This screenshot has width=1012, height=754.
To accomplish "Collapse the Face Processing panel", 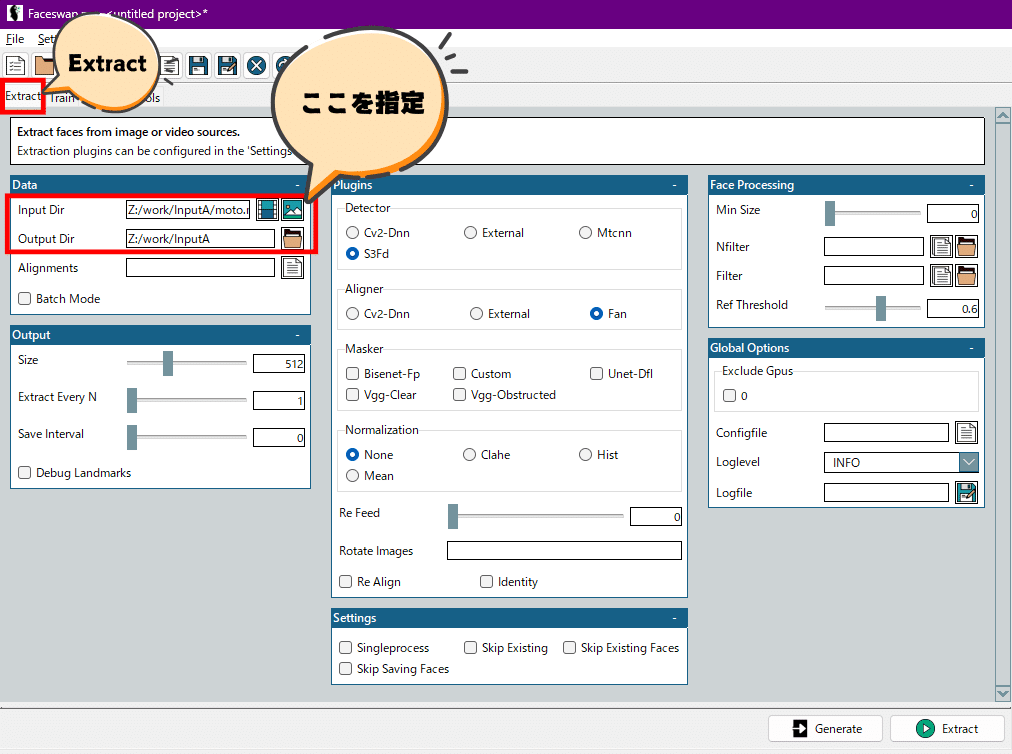I will click(971, 185).
